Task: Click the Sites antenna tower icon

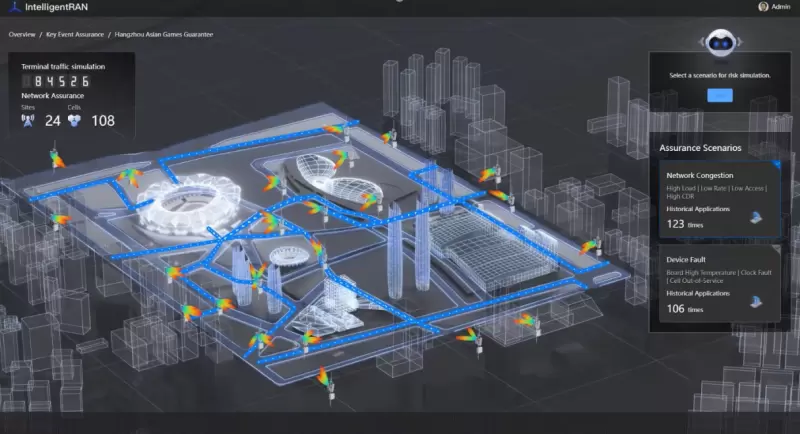Action: pyautogui.click(x=28, y=121)
